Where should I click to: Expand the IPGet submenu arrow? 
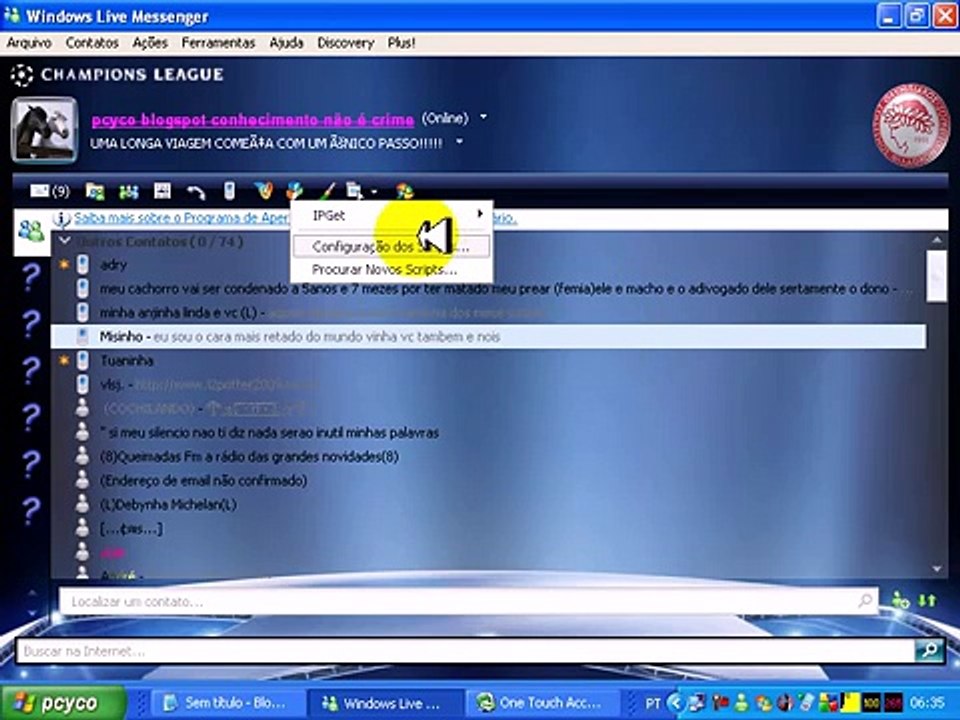[480, 214]
